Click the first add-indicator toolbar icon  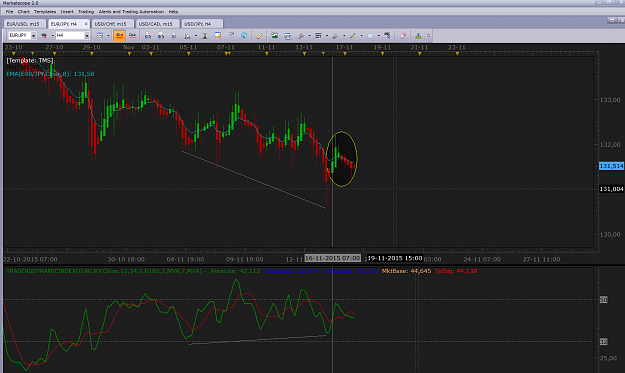(148, 35)
